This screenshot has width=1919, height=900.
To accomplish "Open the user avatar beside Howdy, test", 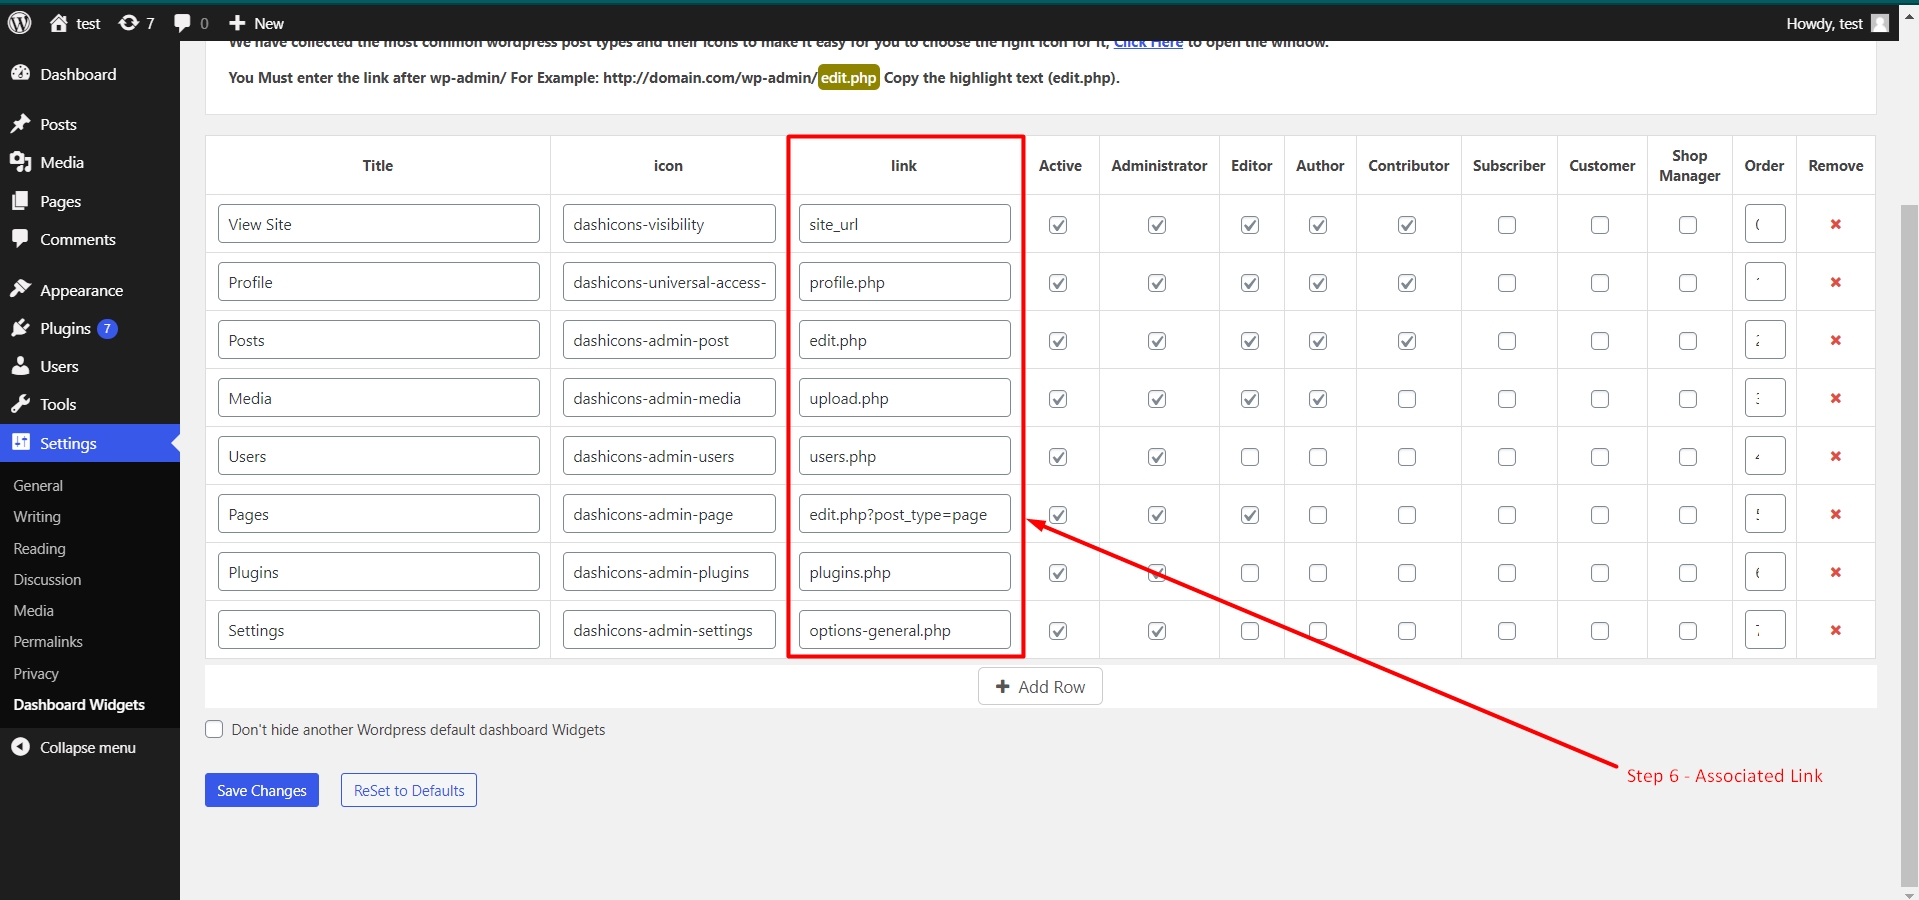I will pos(1880,23).
